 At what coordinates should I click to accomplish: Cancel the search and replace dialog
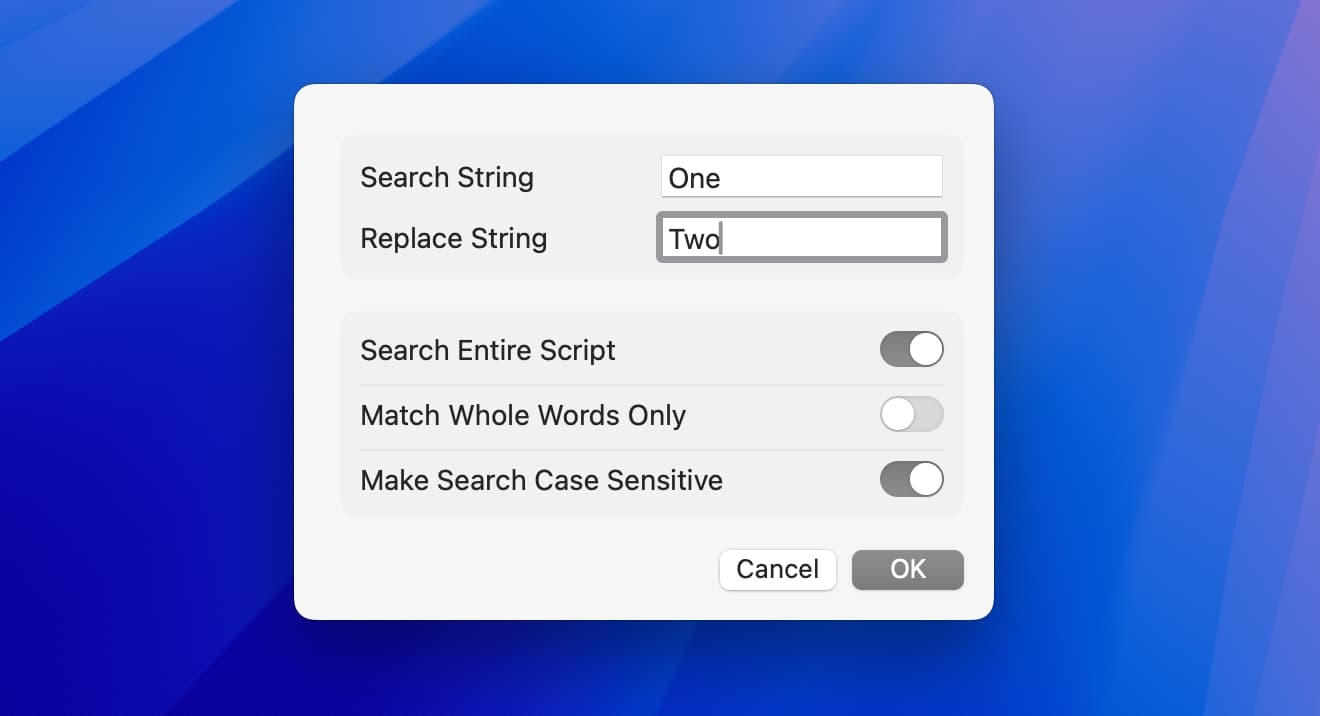coord(777,570)
